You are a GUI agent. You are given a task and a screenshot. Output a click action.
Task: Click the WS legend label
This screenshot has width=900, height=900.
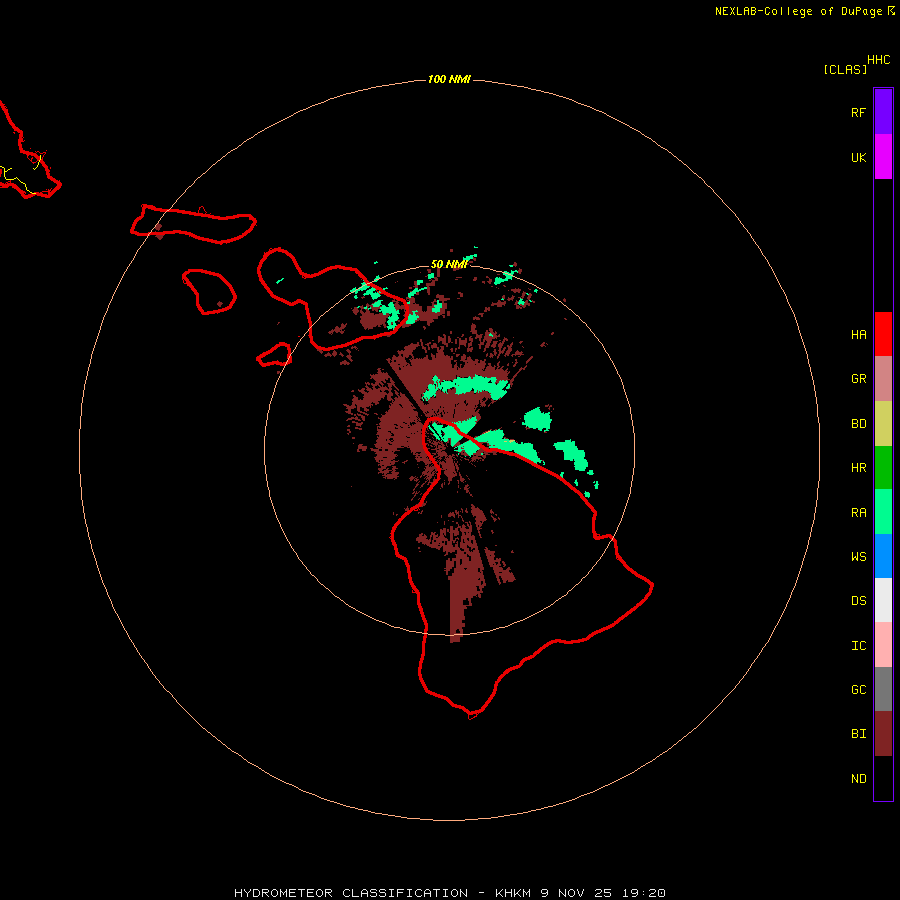[x=858, y=557]
